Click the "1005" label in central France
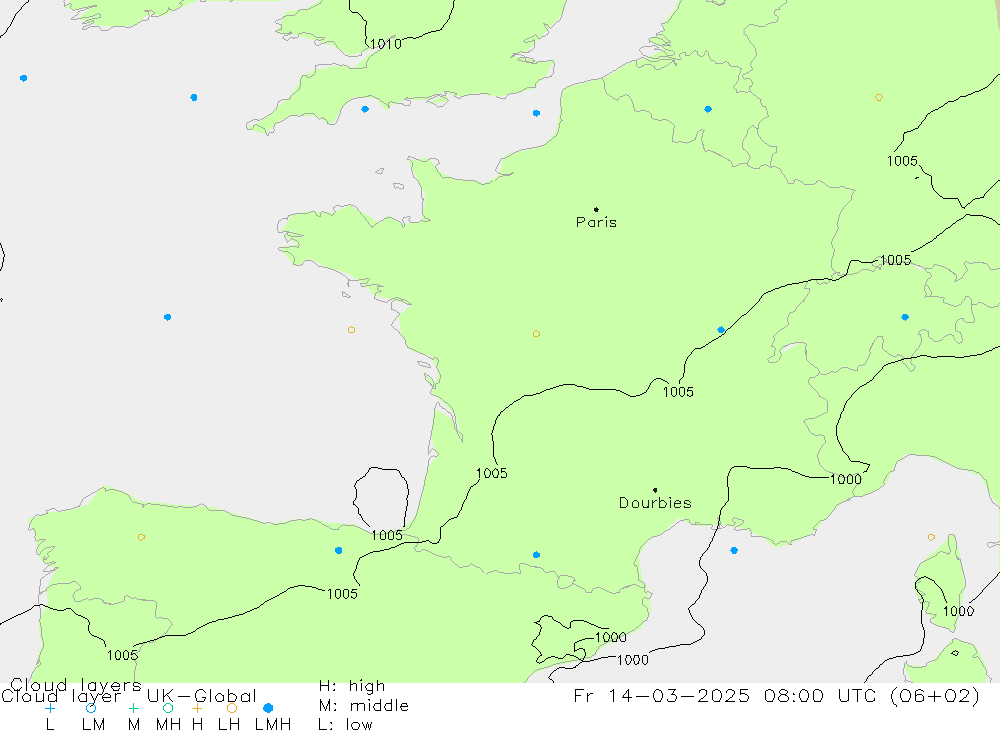The image size is (1000, 733). pos(678,392)
